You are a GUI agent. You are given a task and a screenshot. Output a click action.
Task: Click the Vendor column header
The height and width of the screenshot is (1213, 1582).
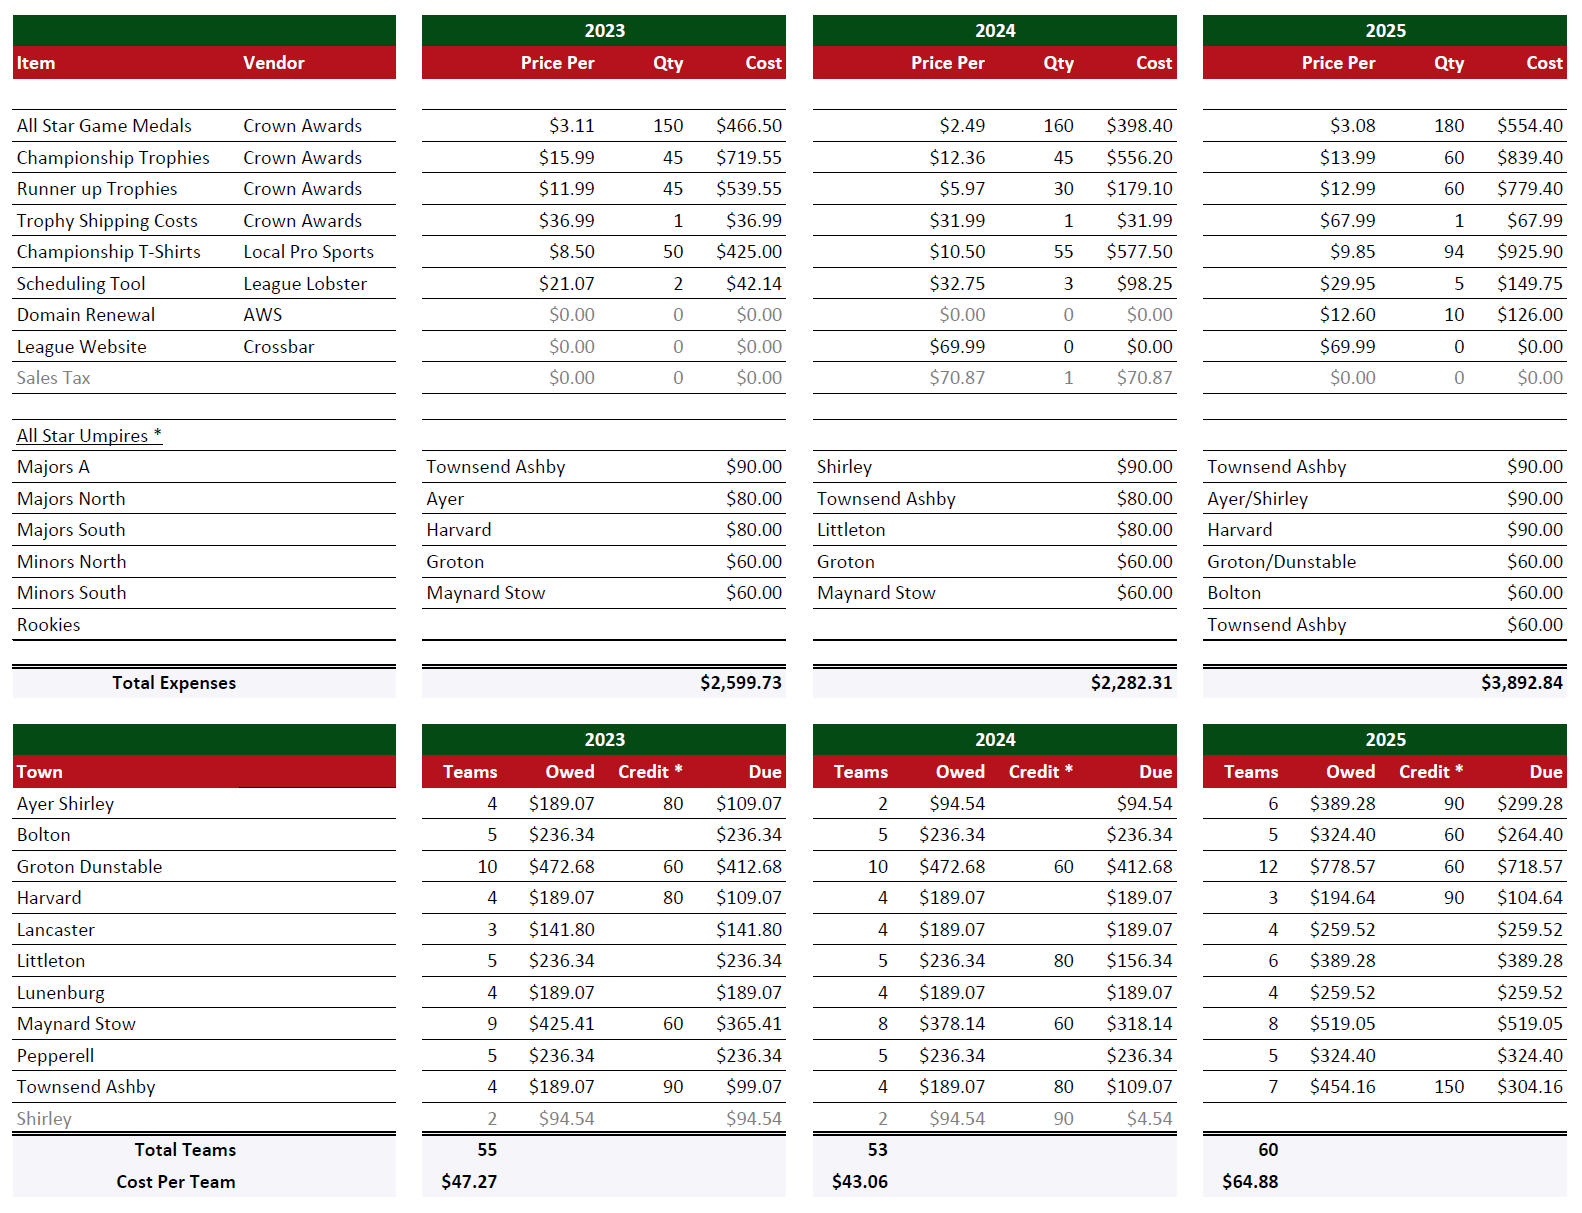(273, 63)
